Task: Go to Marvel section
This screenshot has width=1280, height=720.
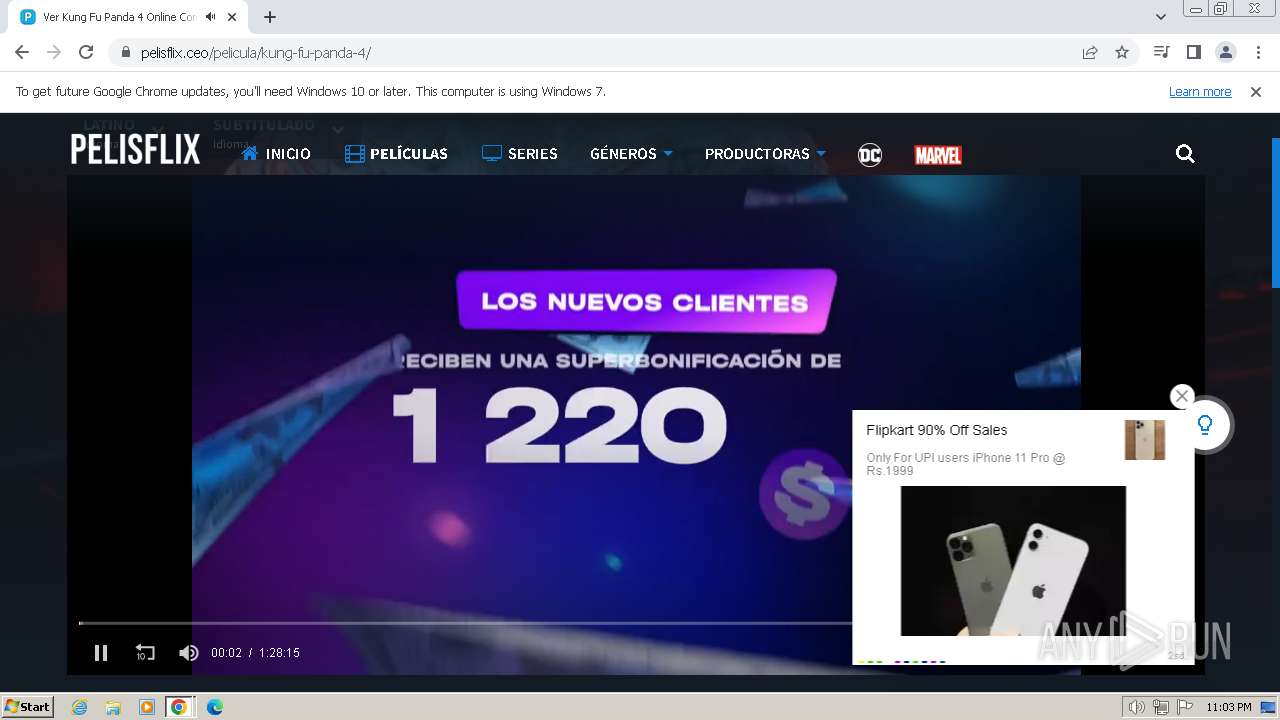Action: tap(938, 155)
